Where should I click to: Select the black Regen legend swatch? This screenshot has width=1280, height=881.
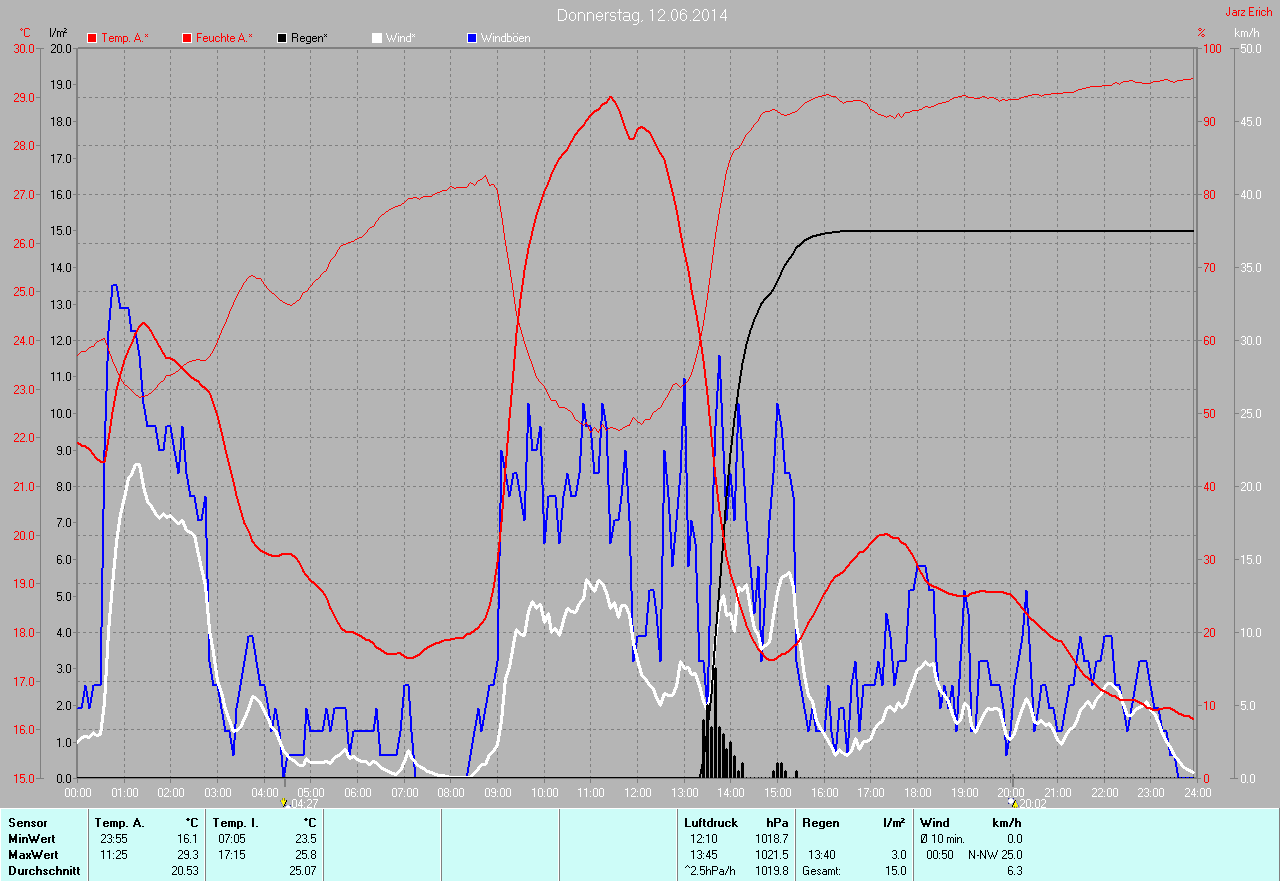[282, 38]
